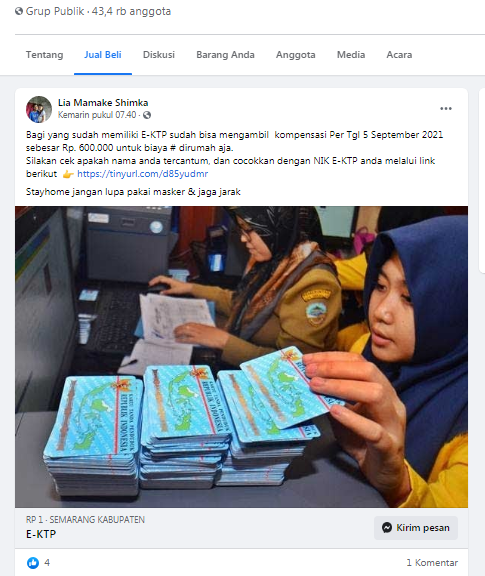View the 1 Komentar comments link

click(x=432, y=562)
